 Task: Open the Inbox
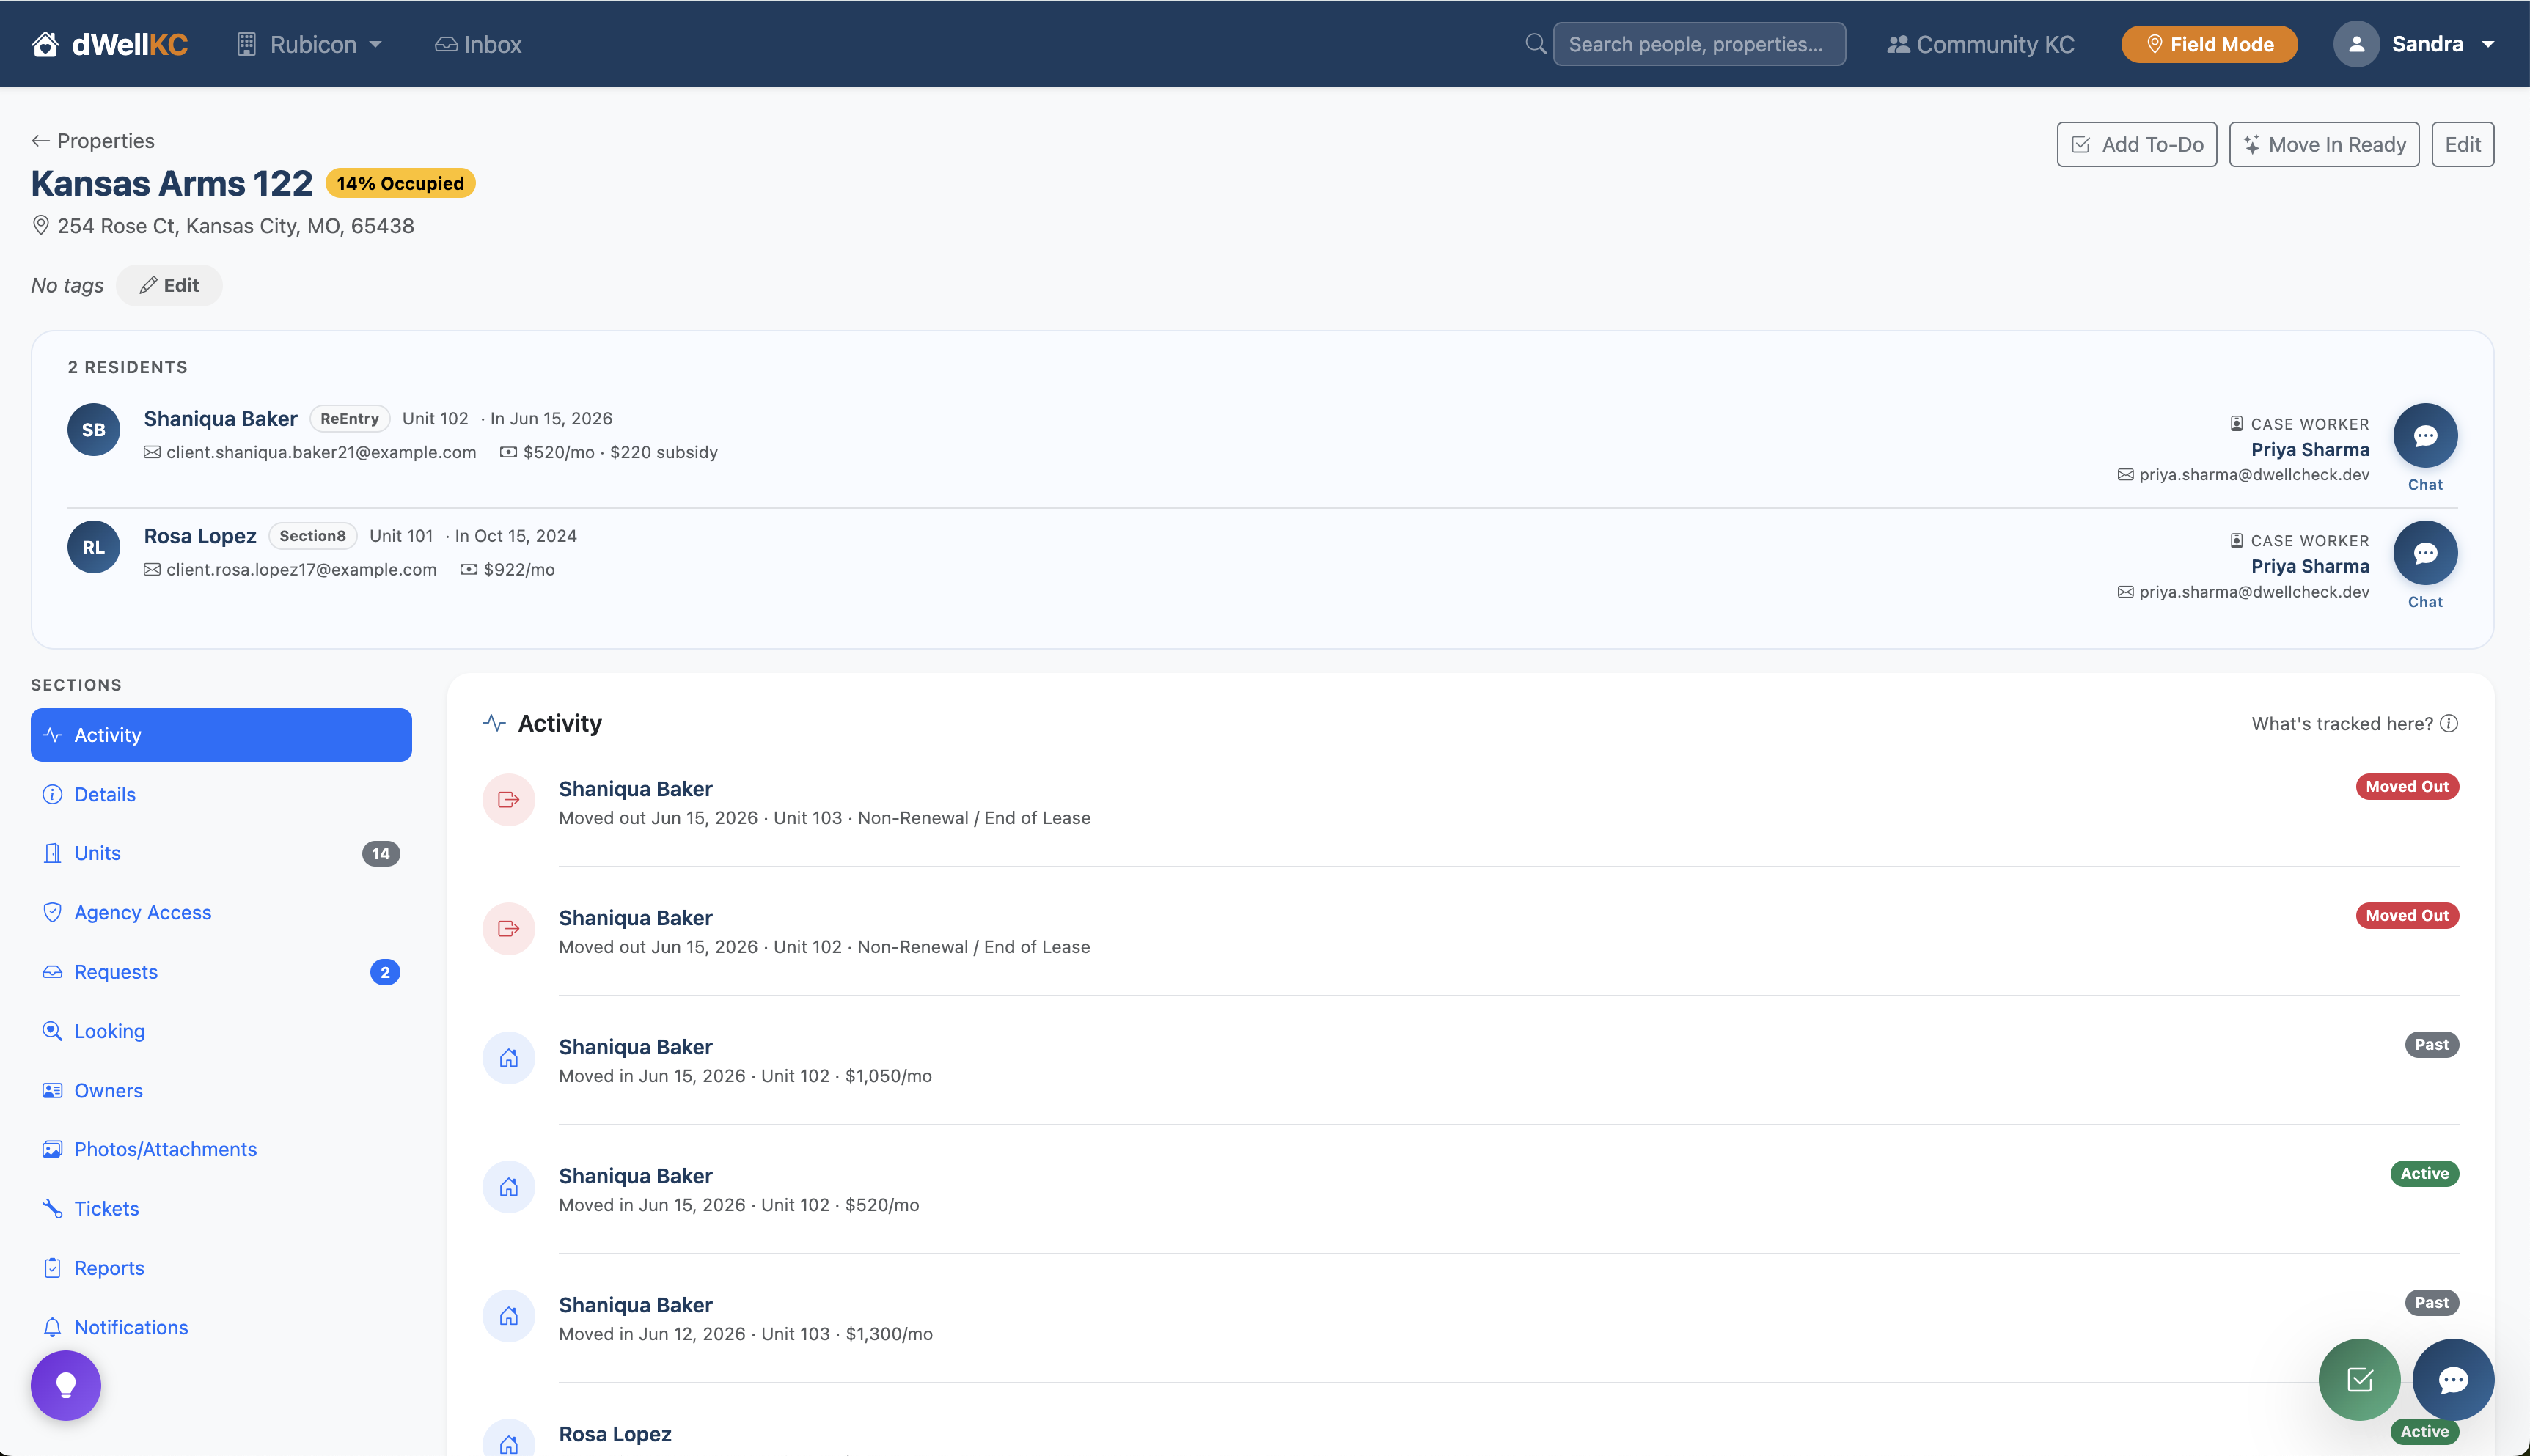[x=478, y=44]
